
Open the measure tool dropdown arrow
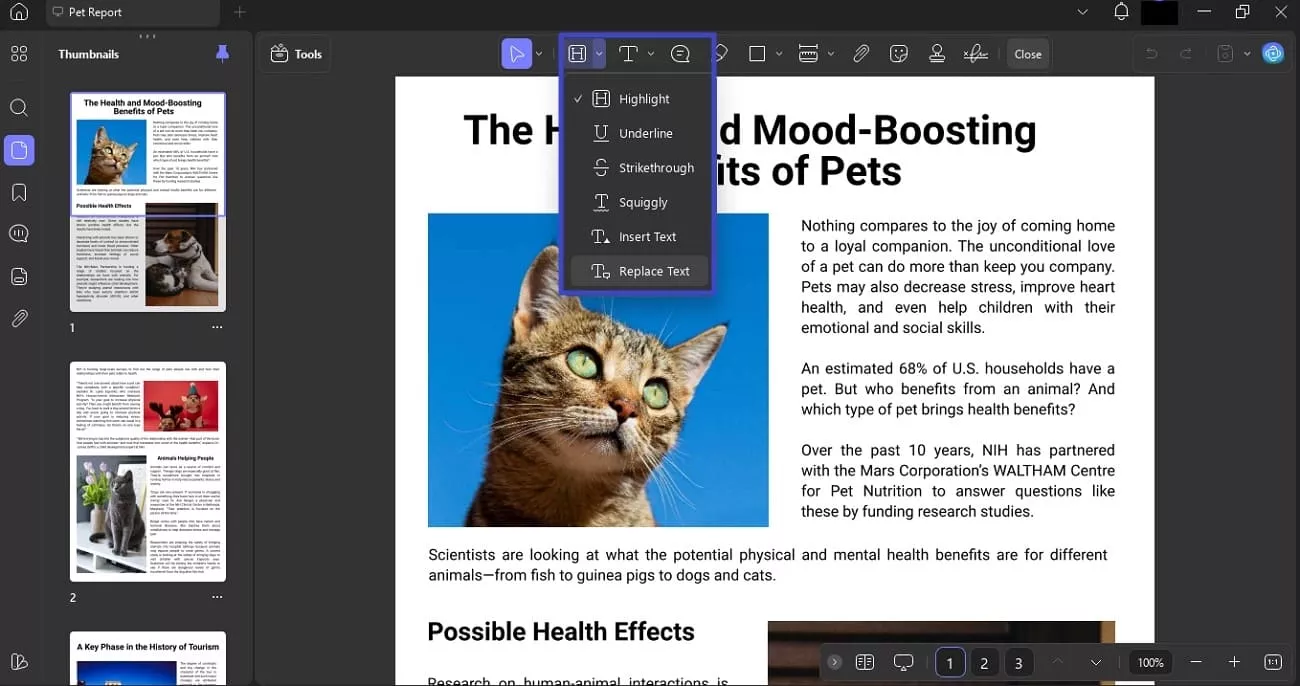pyautogui.click(x=831, y=54)
